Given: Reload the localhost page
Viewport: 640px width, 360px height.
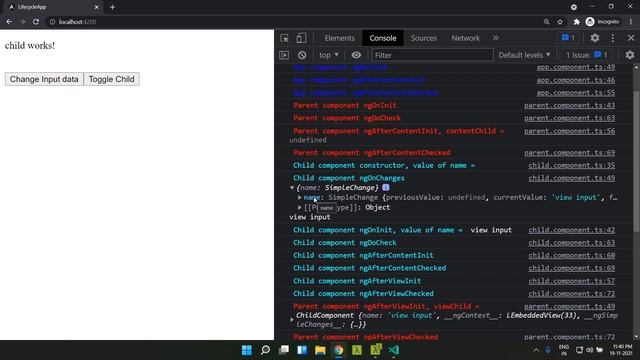Looking at the screenshot, I should [36, 22].
